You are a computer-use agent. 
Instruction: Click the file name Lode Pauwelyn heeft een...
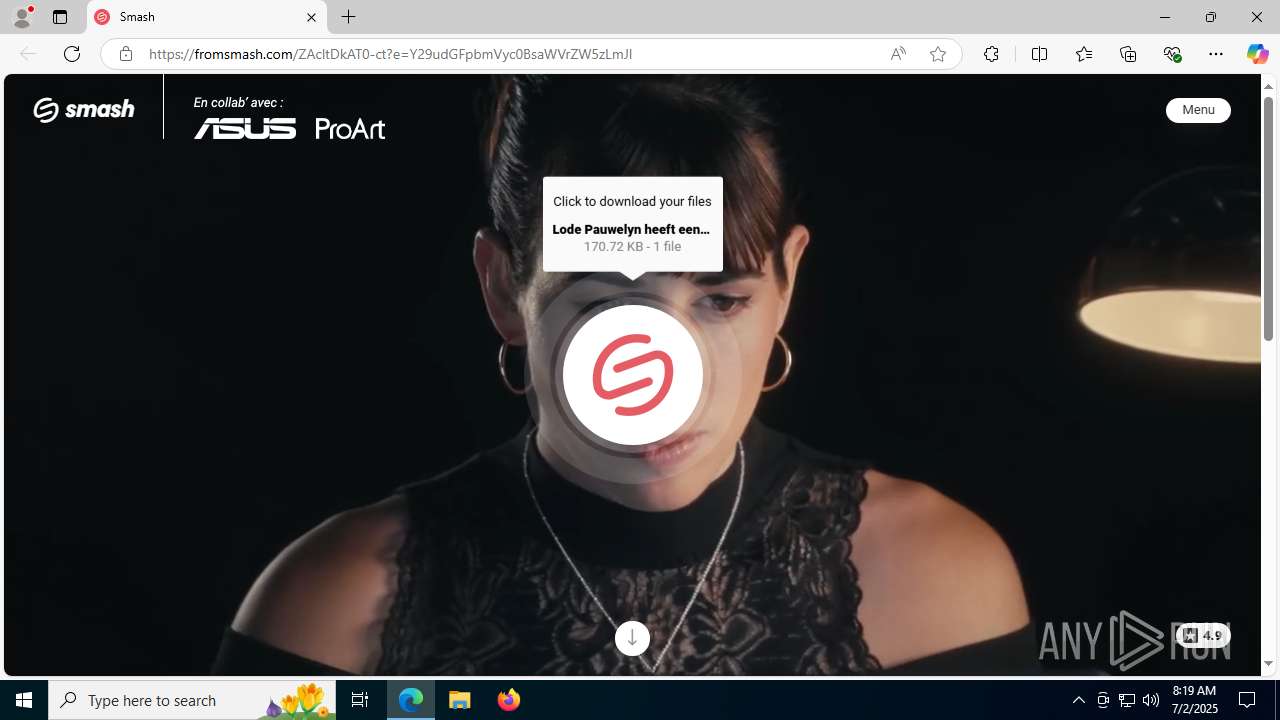pos(632,229)
